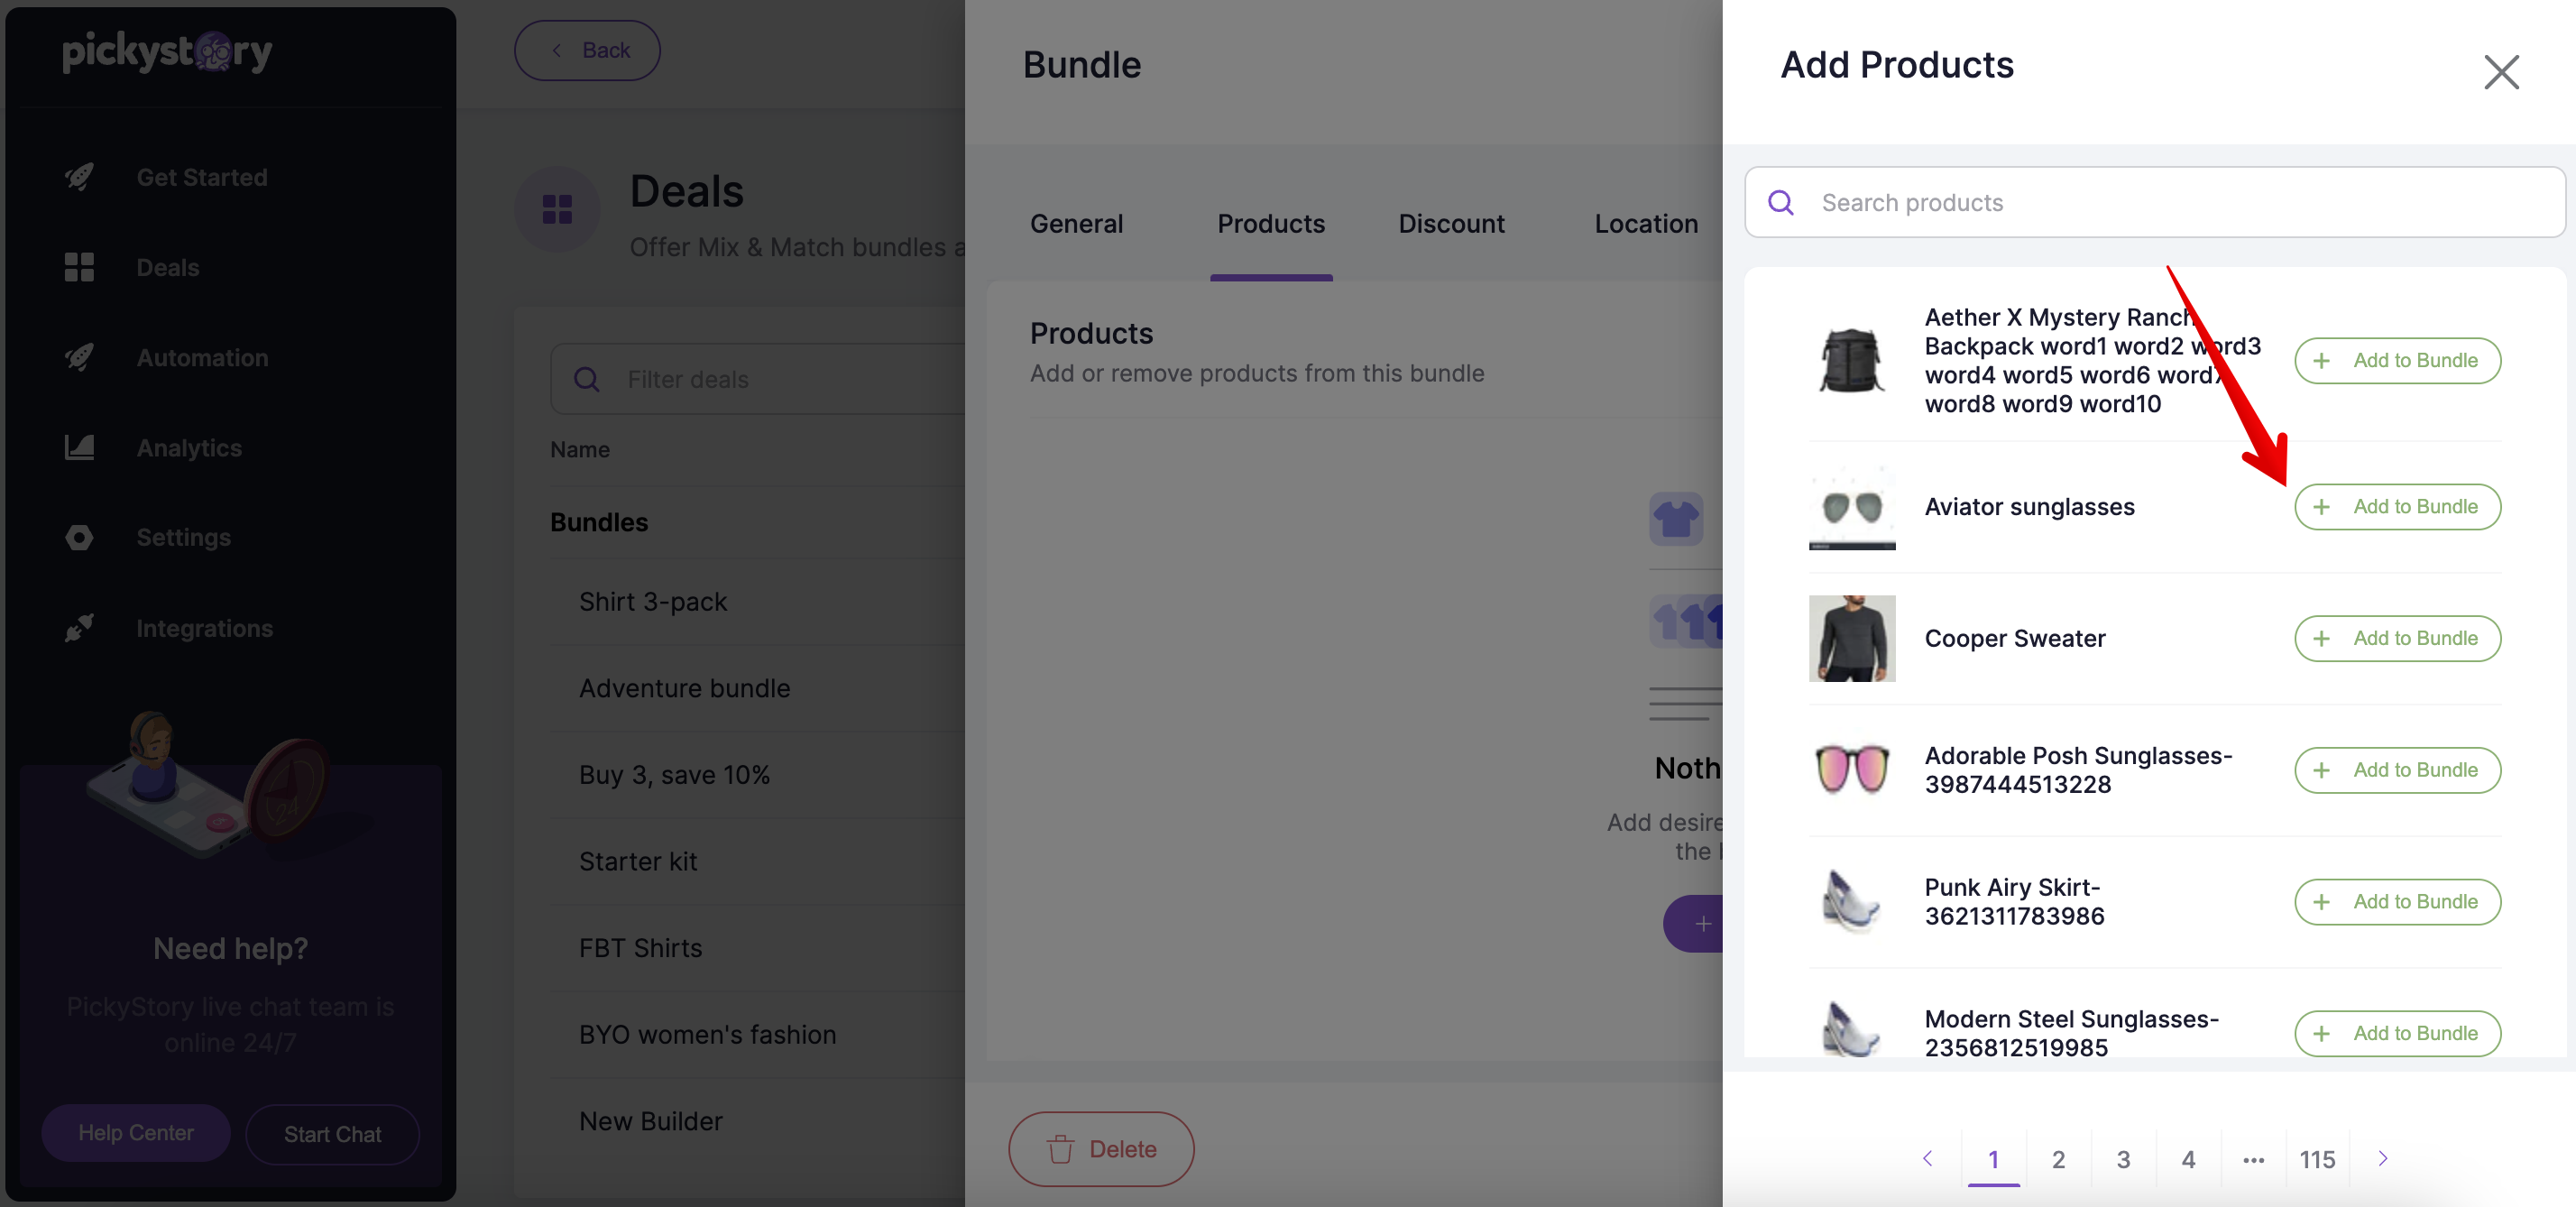Go to previous products page arrow
The width and height of the screenshot is (2576, 1207).
[1927, 1158]
